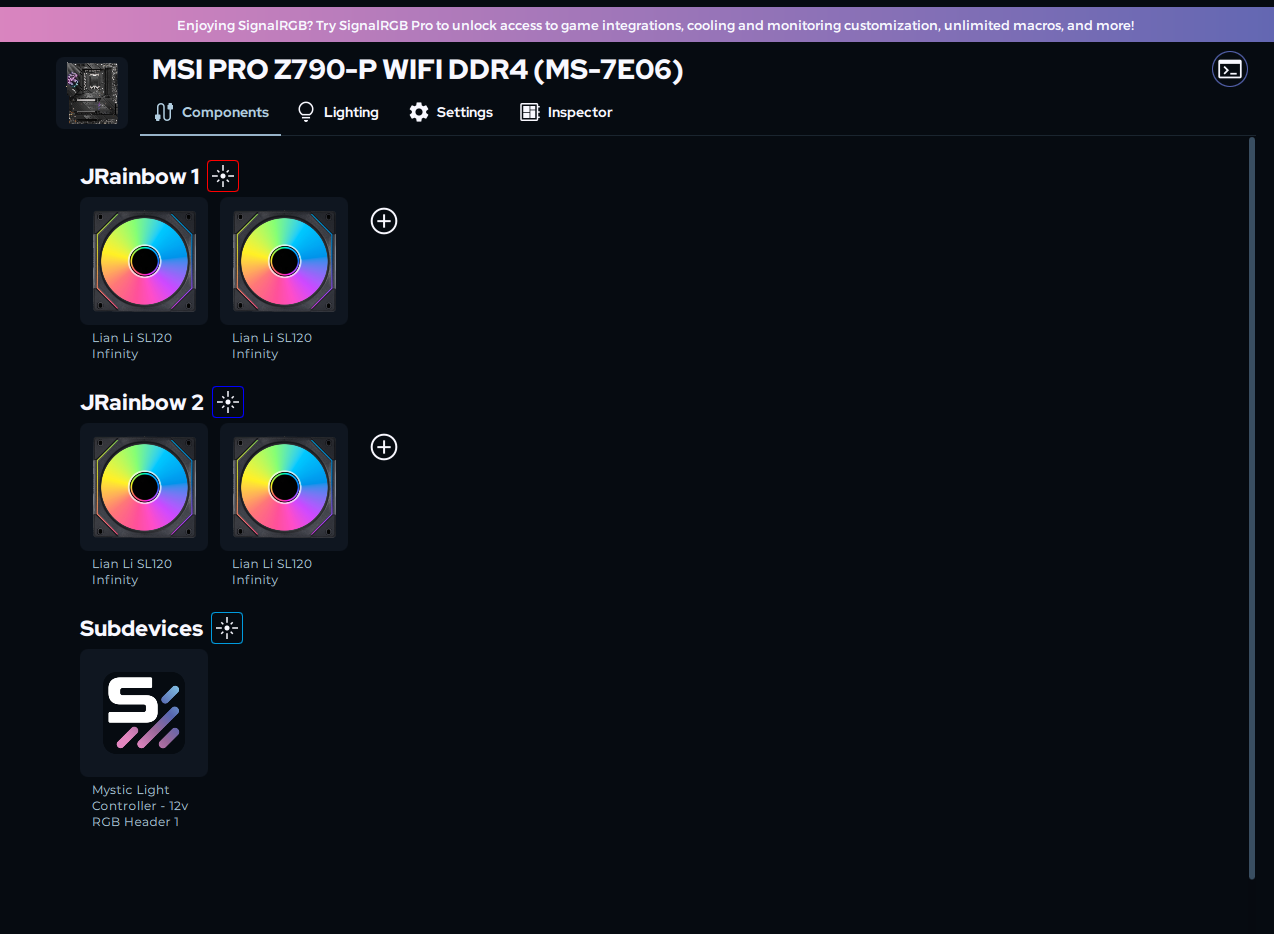Screen dimensions: 1274x934
Task: Click the Lighting tab bulb icon
Action: pyautogui.click(x=306, y=112)
